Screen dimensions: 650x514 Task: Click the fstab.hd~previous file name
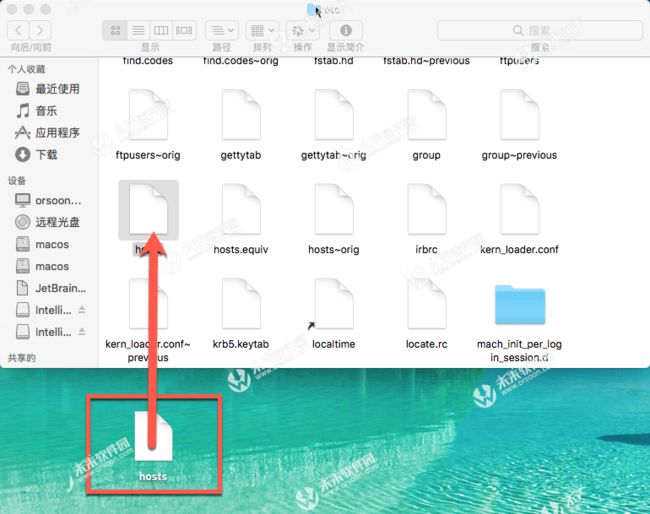(x=427, y=61)
